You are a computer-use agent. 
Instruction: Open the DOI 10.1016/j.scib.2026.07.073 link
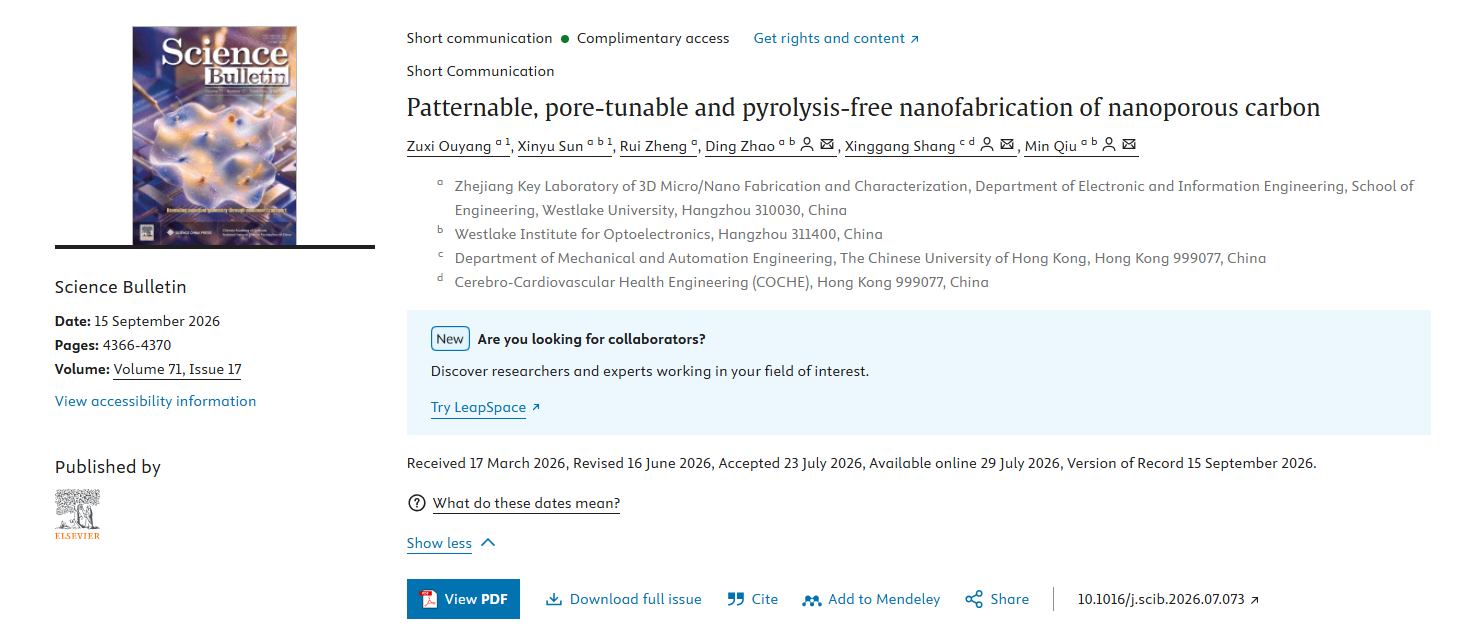[x=1168, y=599]
